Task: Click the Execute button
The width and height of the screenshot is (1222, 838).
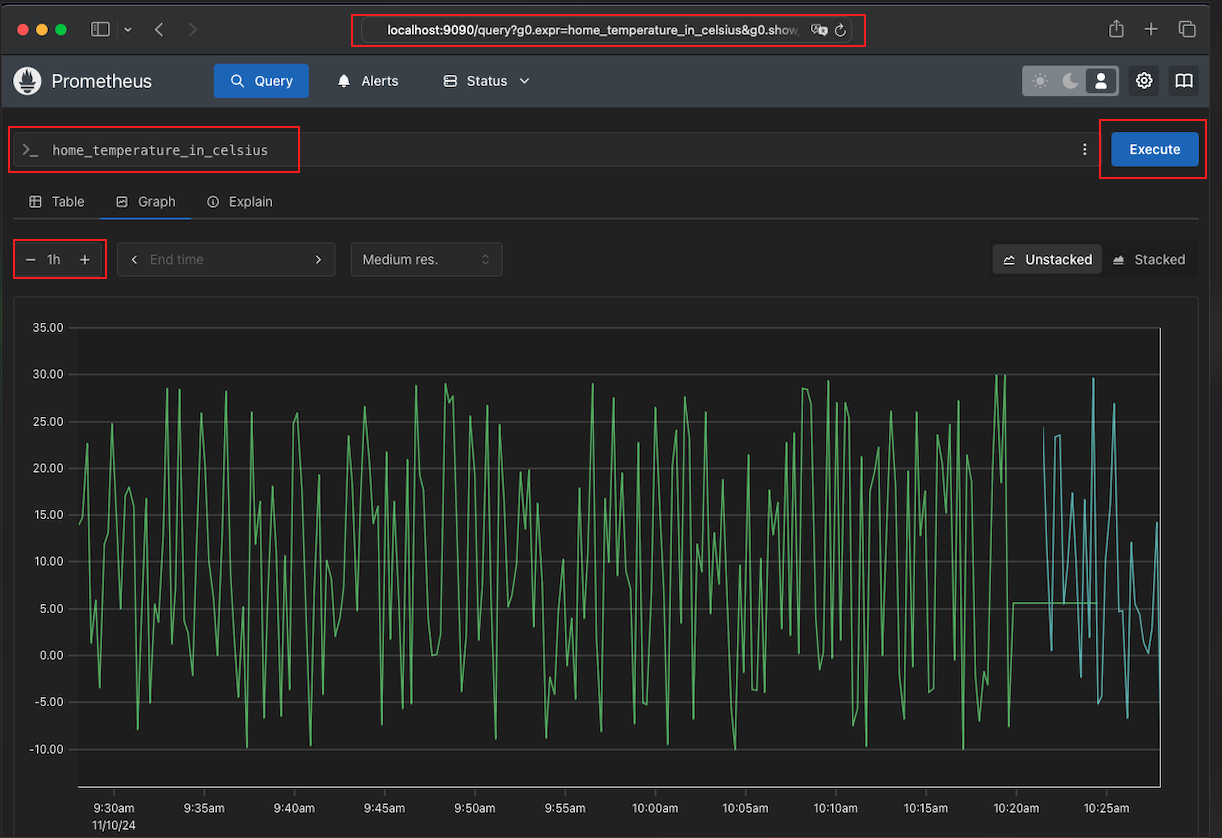Action: click(x=1155, y=149)
